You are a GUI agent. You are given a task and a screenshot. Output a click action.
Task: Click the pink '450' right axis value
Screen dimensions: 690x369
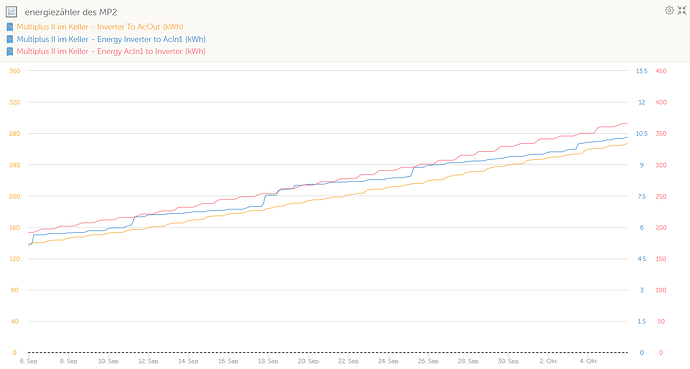point(661,71)
